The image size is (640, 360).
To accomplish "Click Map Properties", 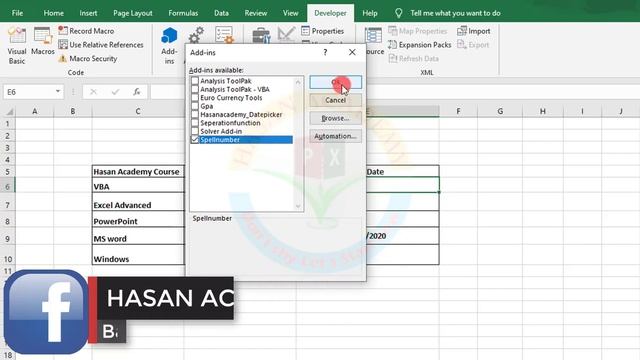I will (418, 31).
